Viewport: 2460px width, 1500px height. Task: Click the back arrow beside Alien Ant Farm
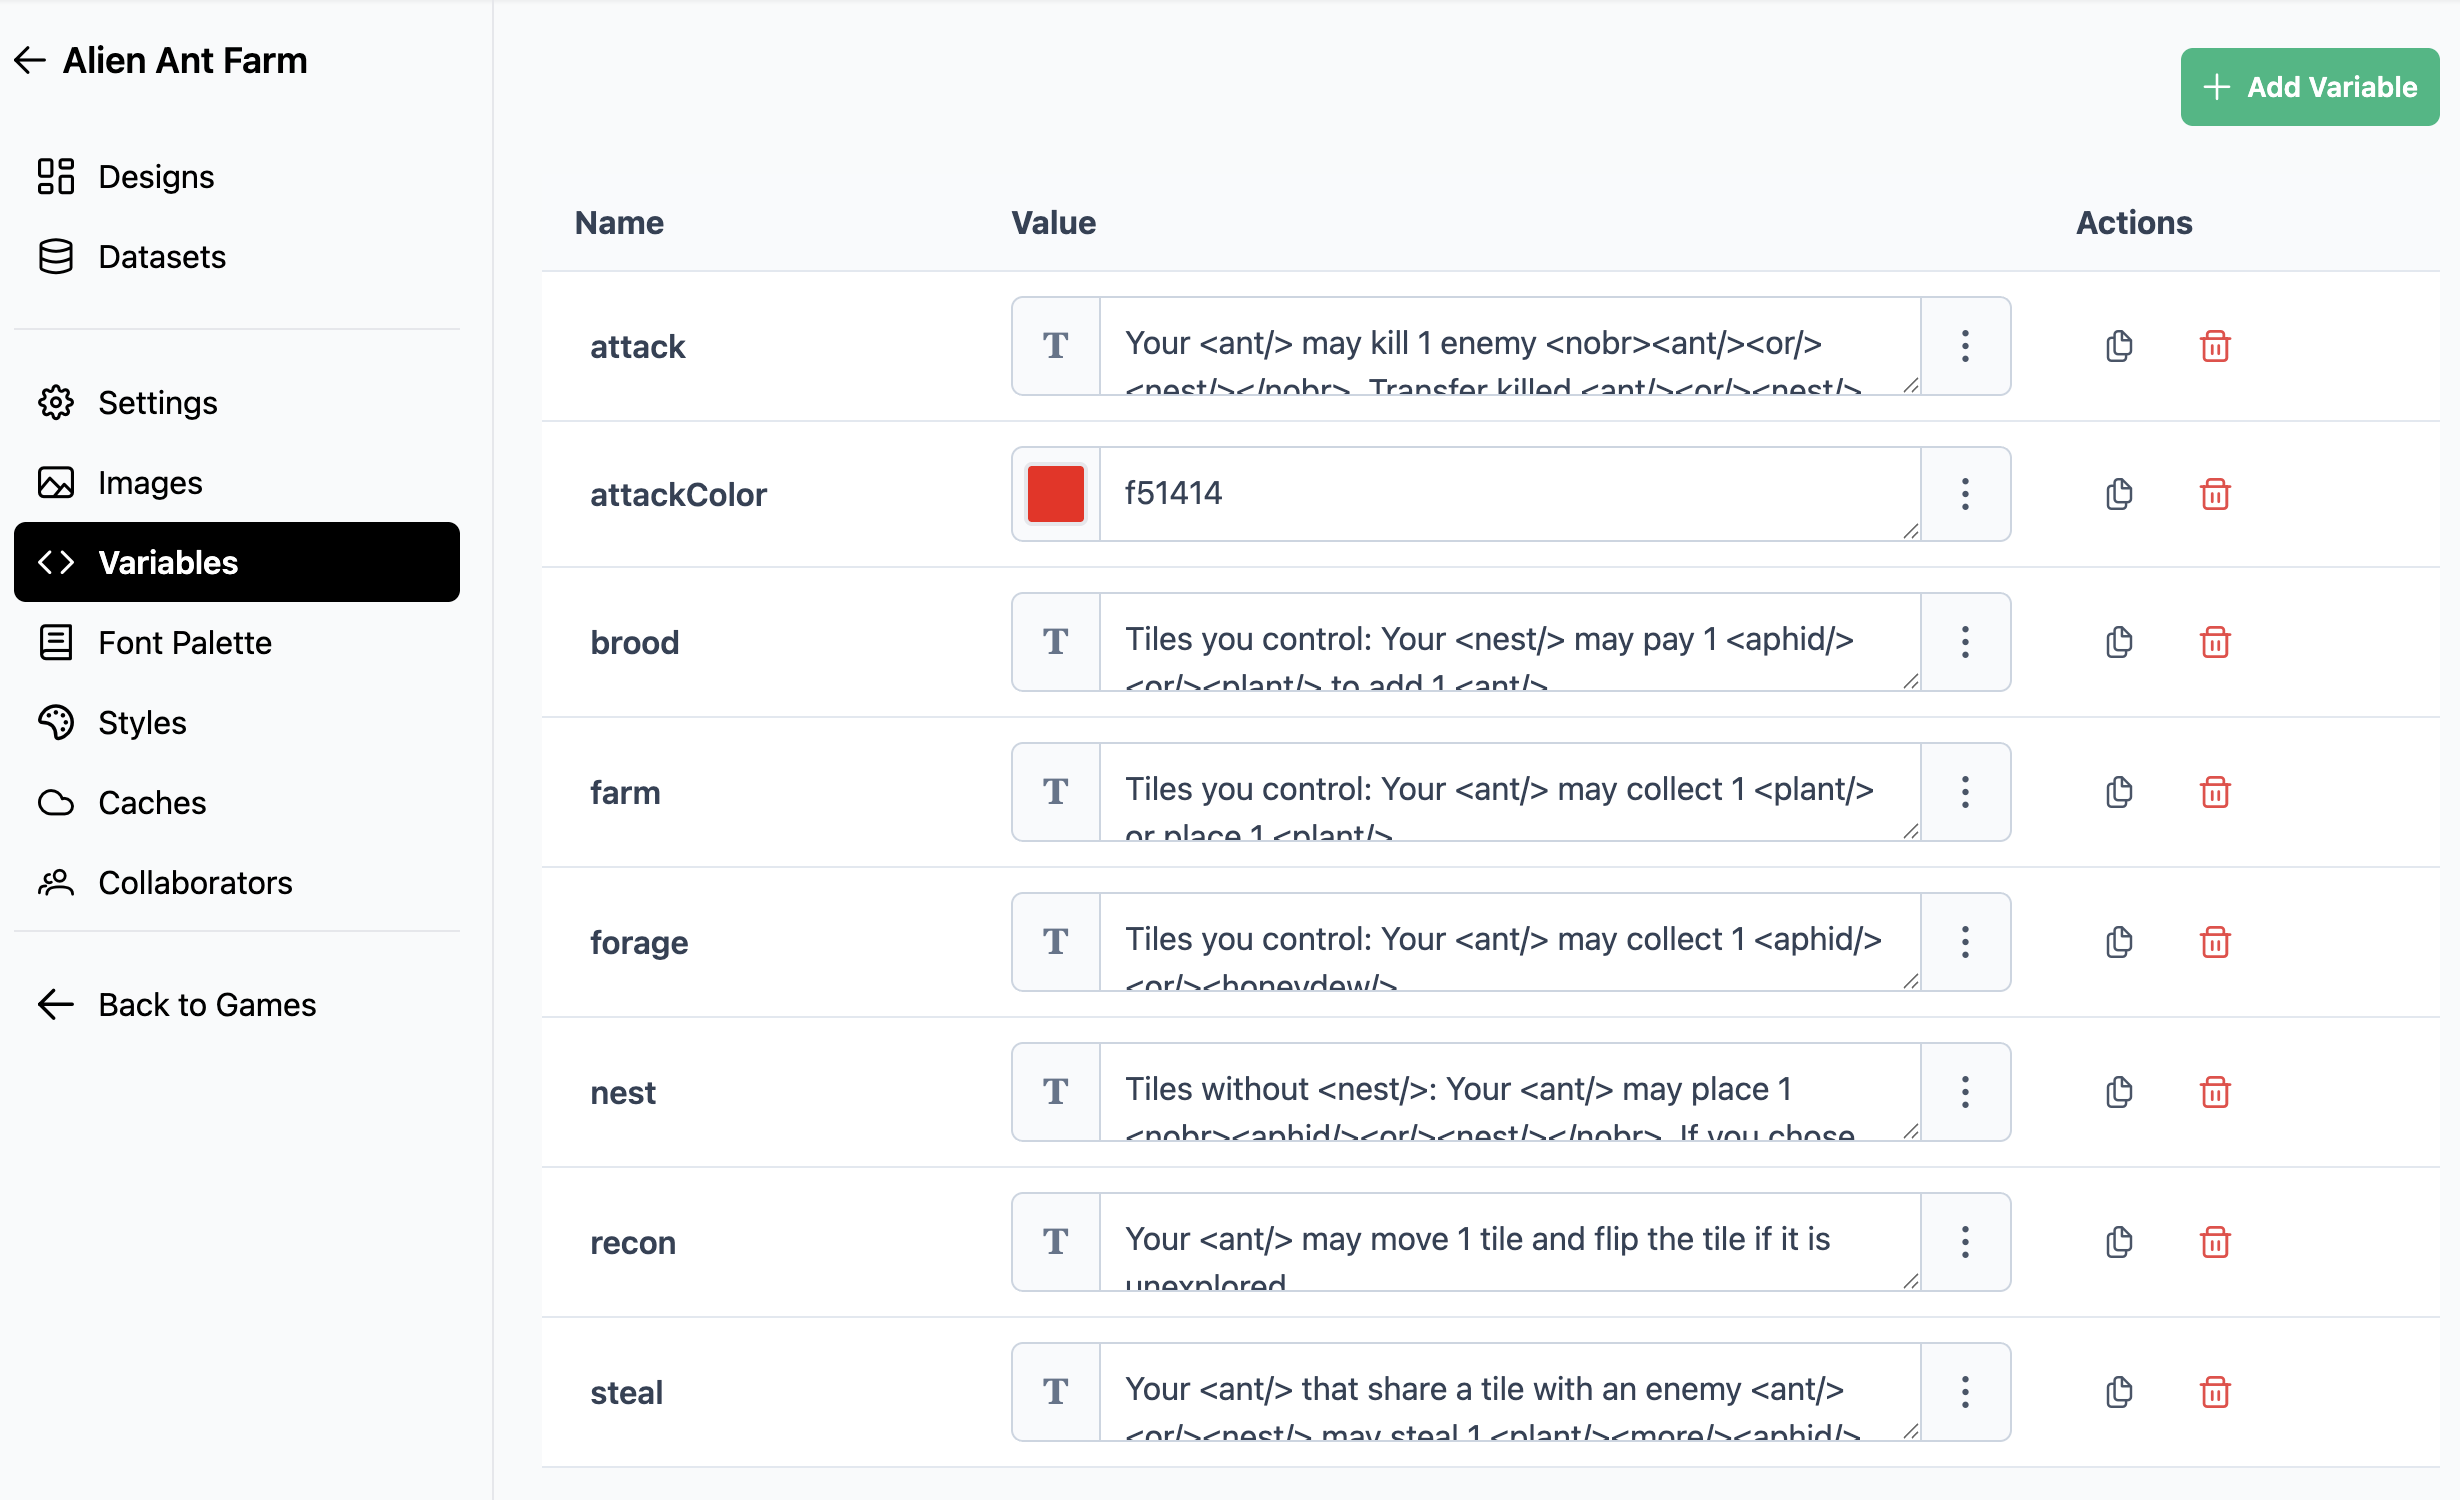[30, 60]
